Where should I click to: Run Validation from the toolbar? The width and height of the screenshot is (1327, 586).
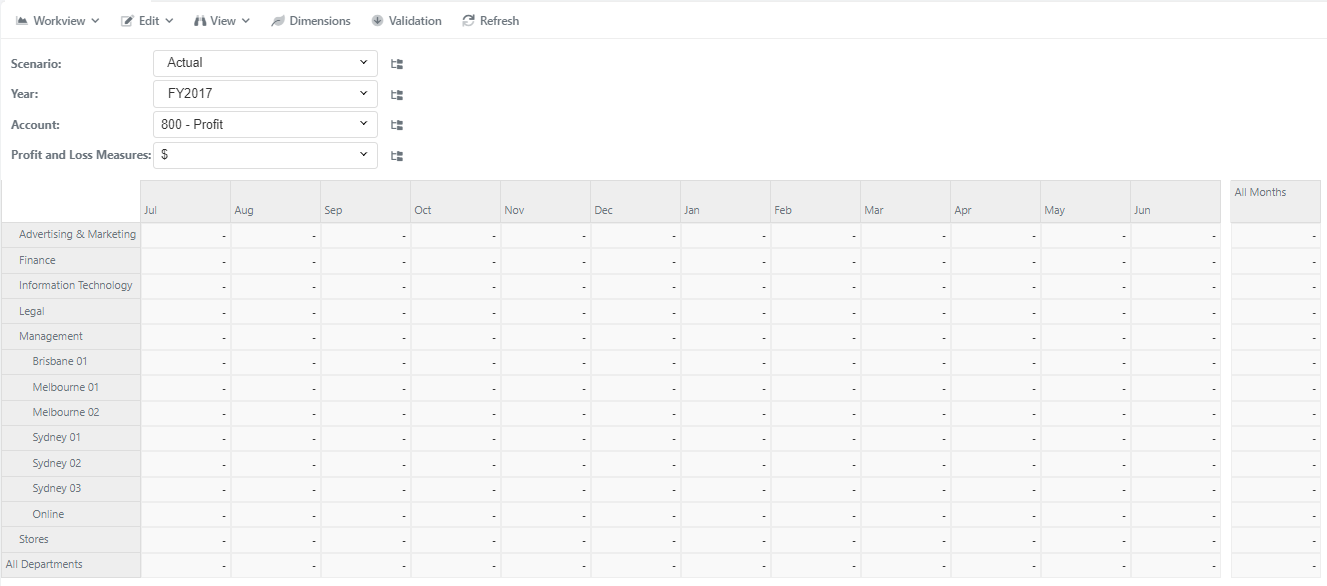point(406,21)
